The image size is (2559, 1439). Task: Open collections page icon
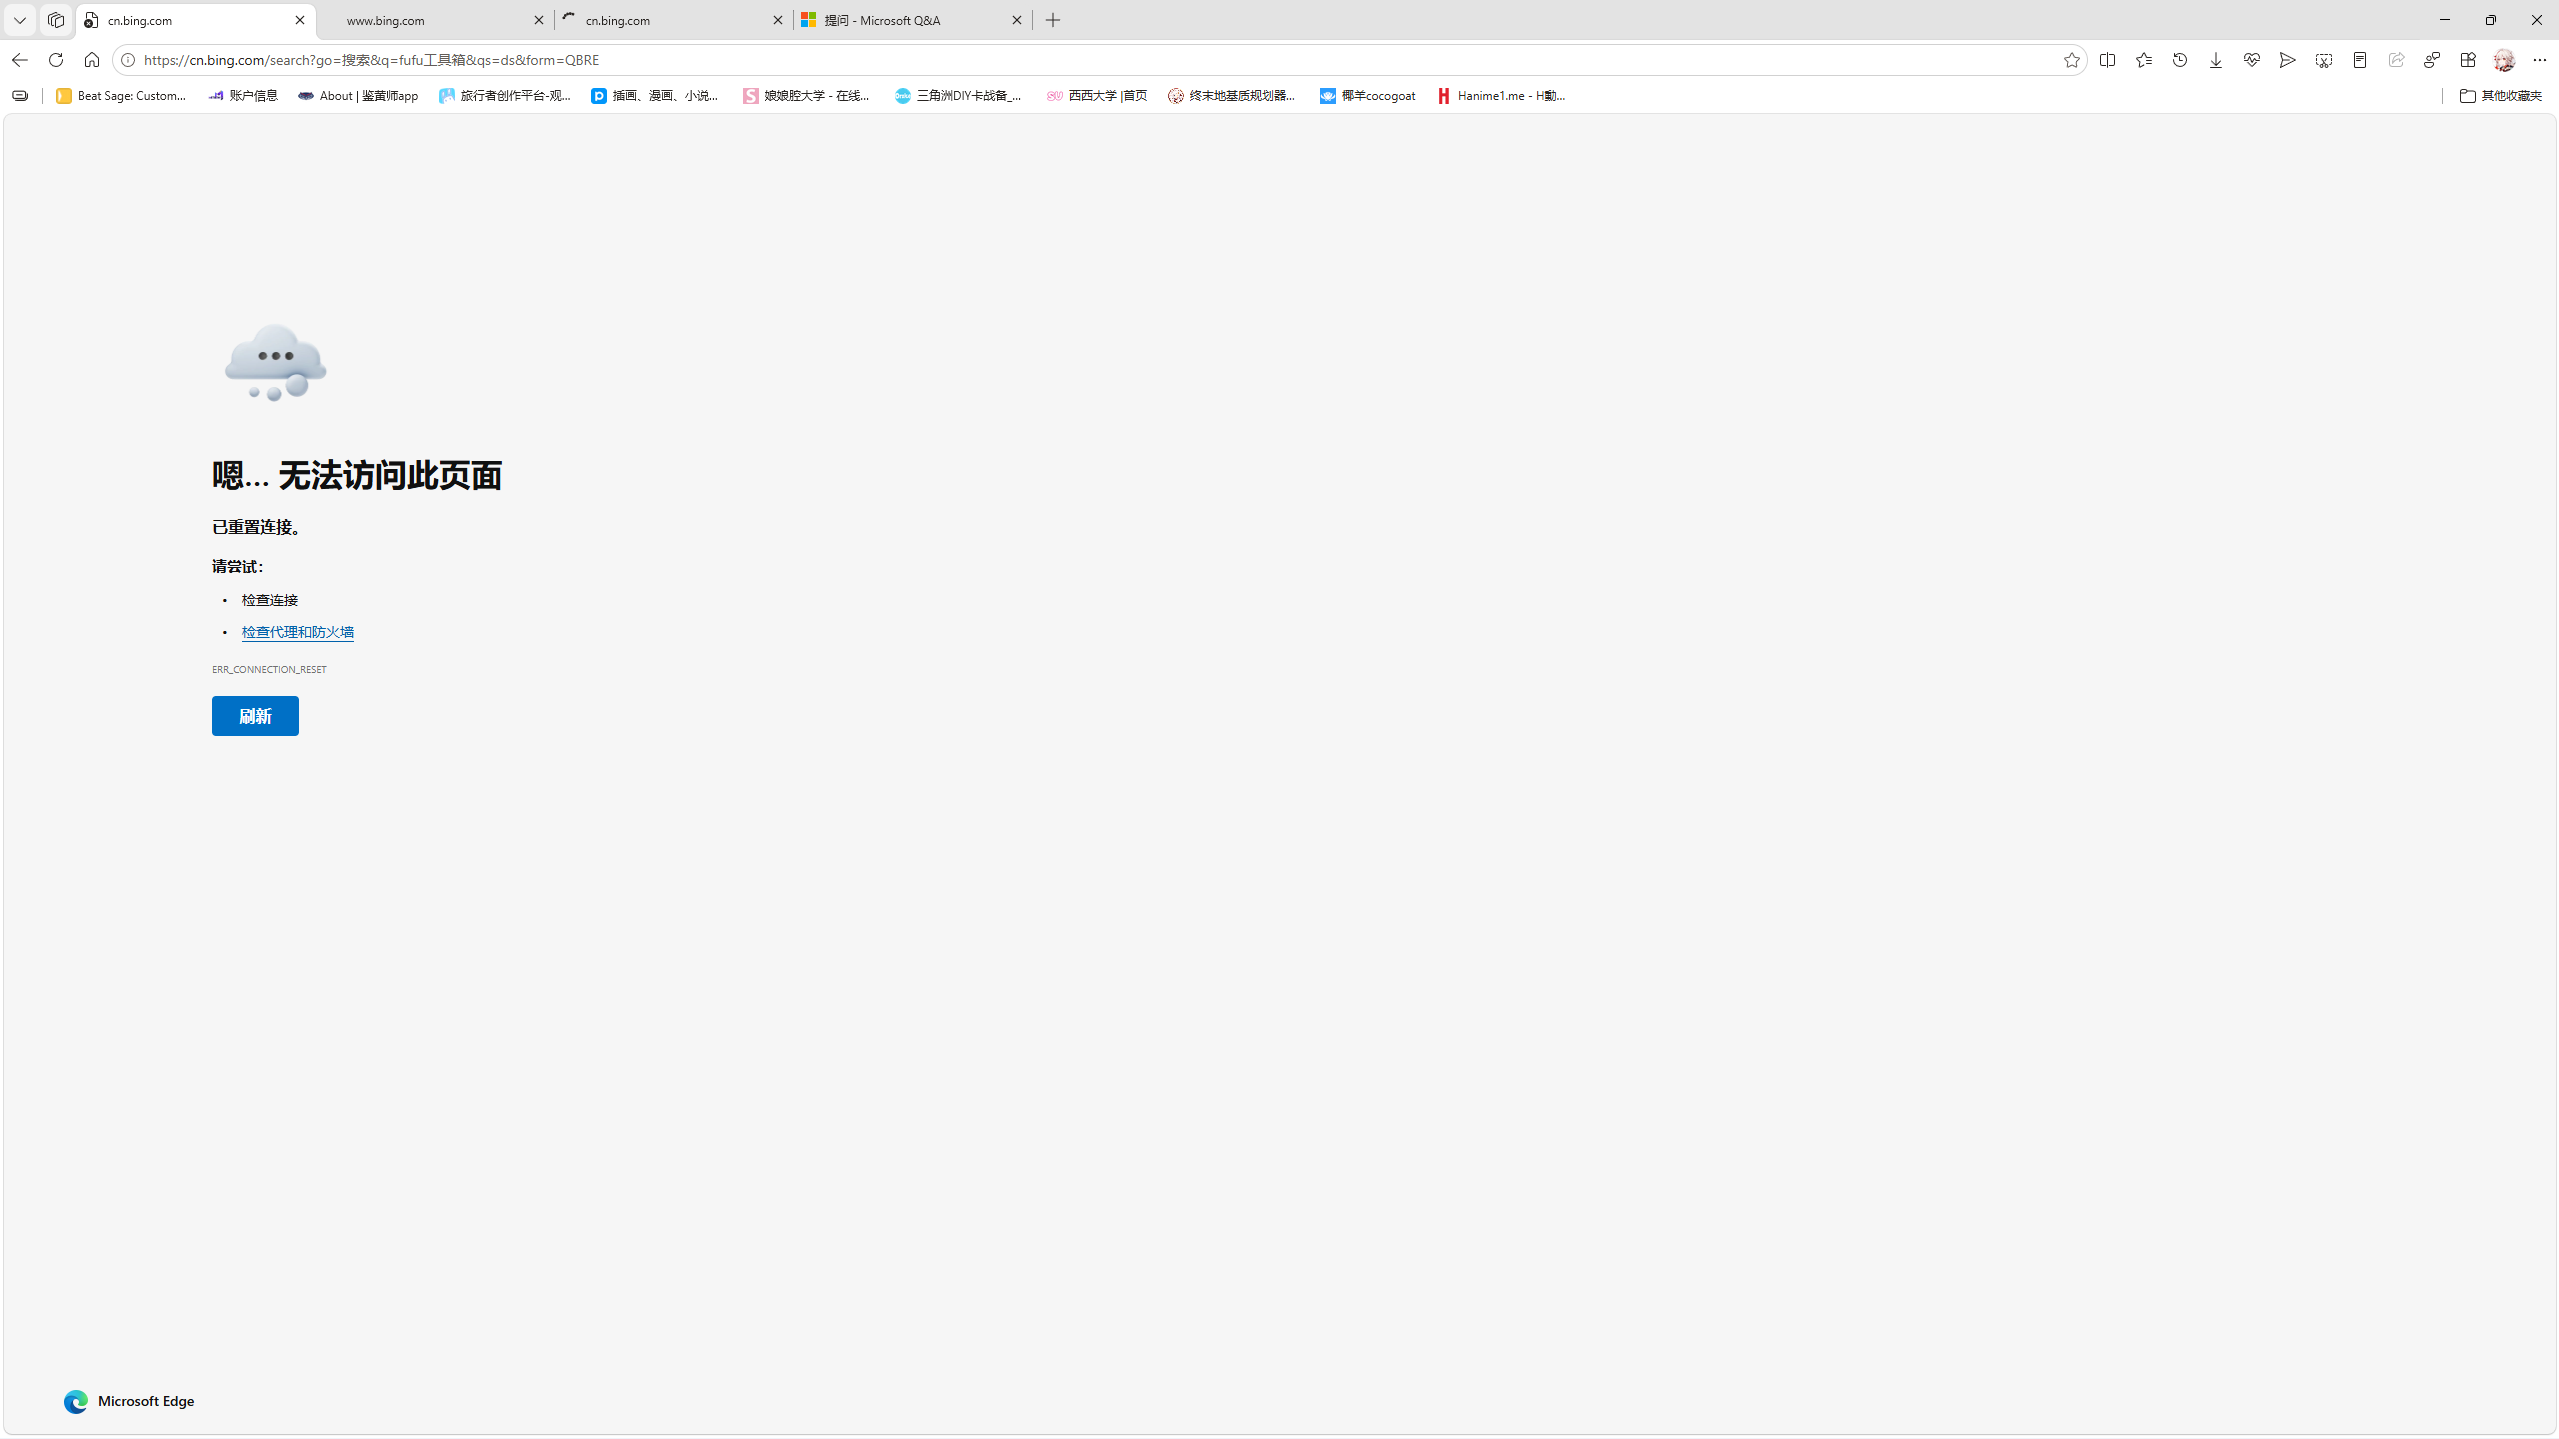click(x=2360, y=60)
